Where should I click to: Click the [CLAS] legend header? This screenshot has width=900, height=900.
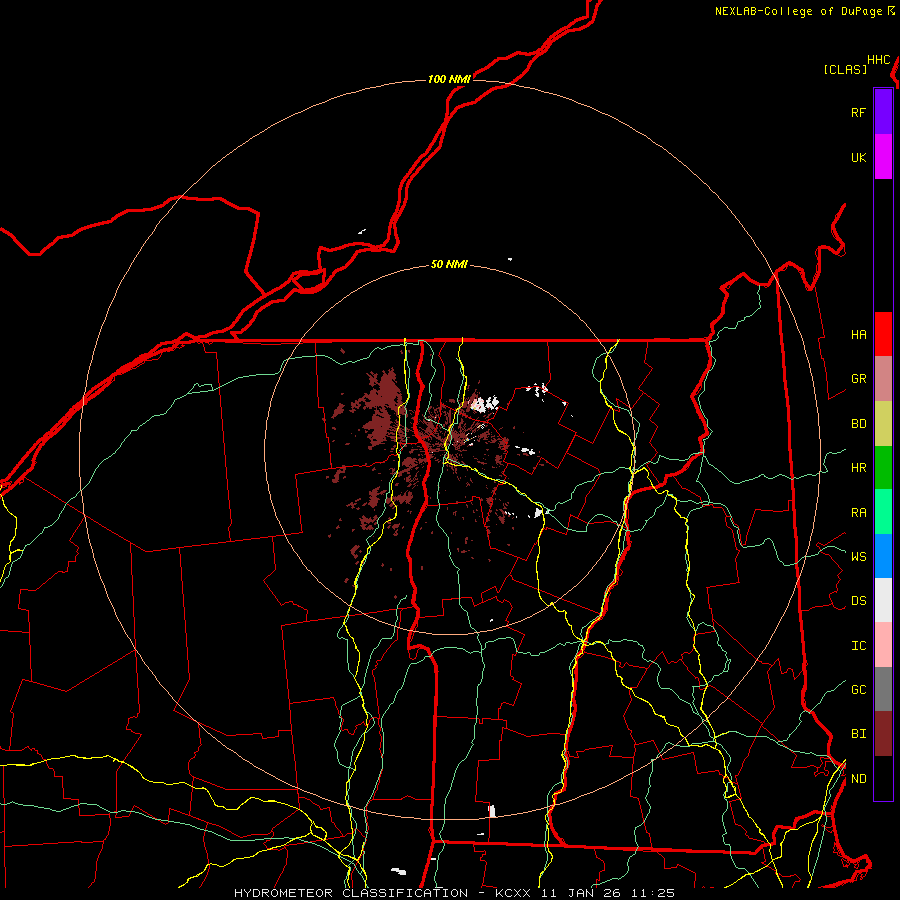pyautogui.click(x=845, y=69)
